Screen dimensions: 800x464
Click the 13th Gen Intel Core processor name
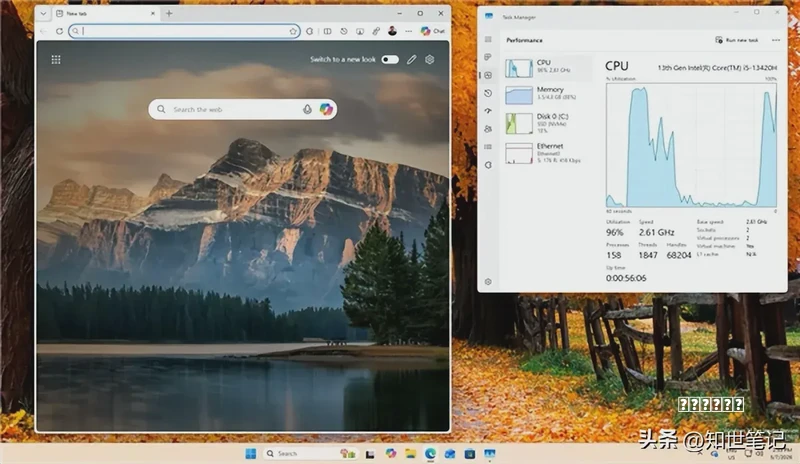[717, 67]
